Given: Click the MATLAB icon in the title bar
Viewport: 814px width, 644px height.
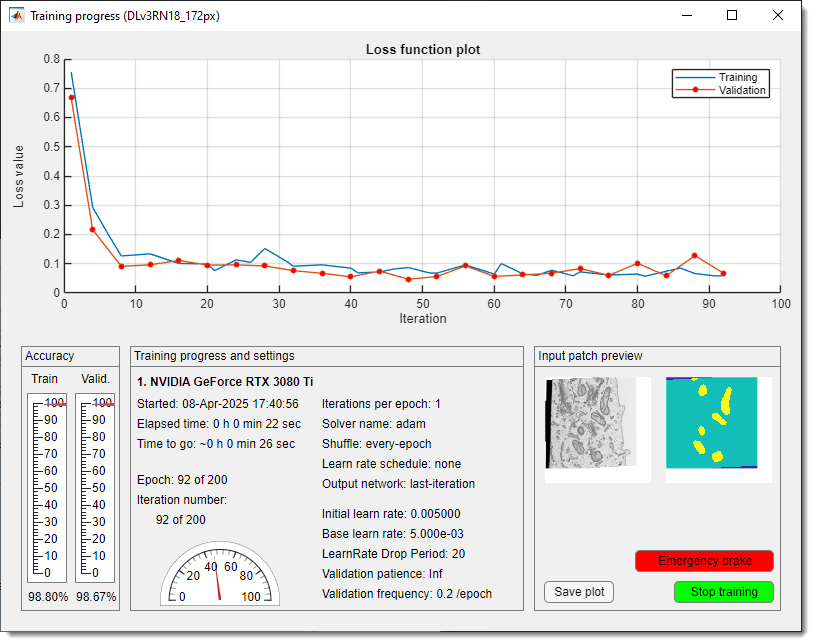Looking at the screenshot, I should (x=18, y=16).
